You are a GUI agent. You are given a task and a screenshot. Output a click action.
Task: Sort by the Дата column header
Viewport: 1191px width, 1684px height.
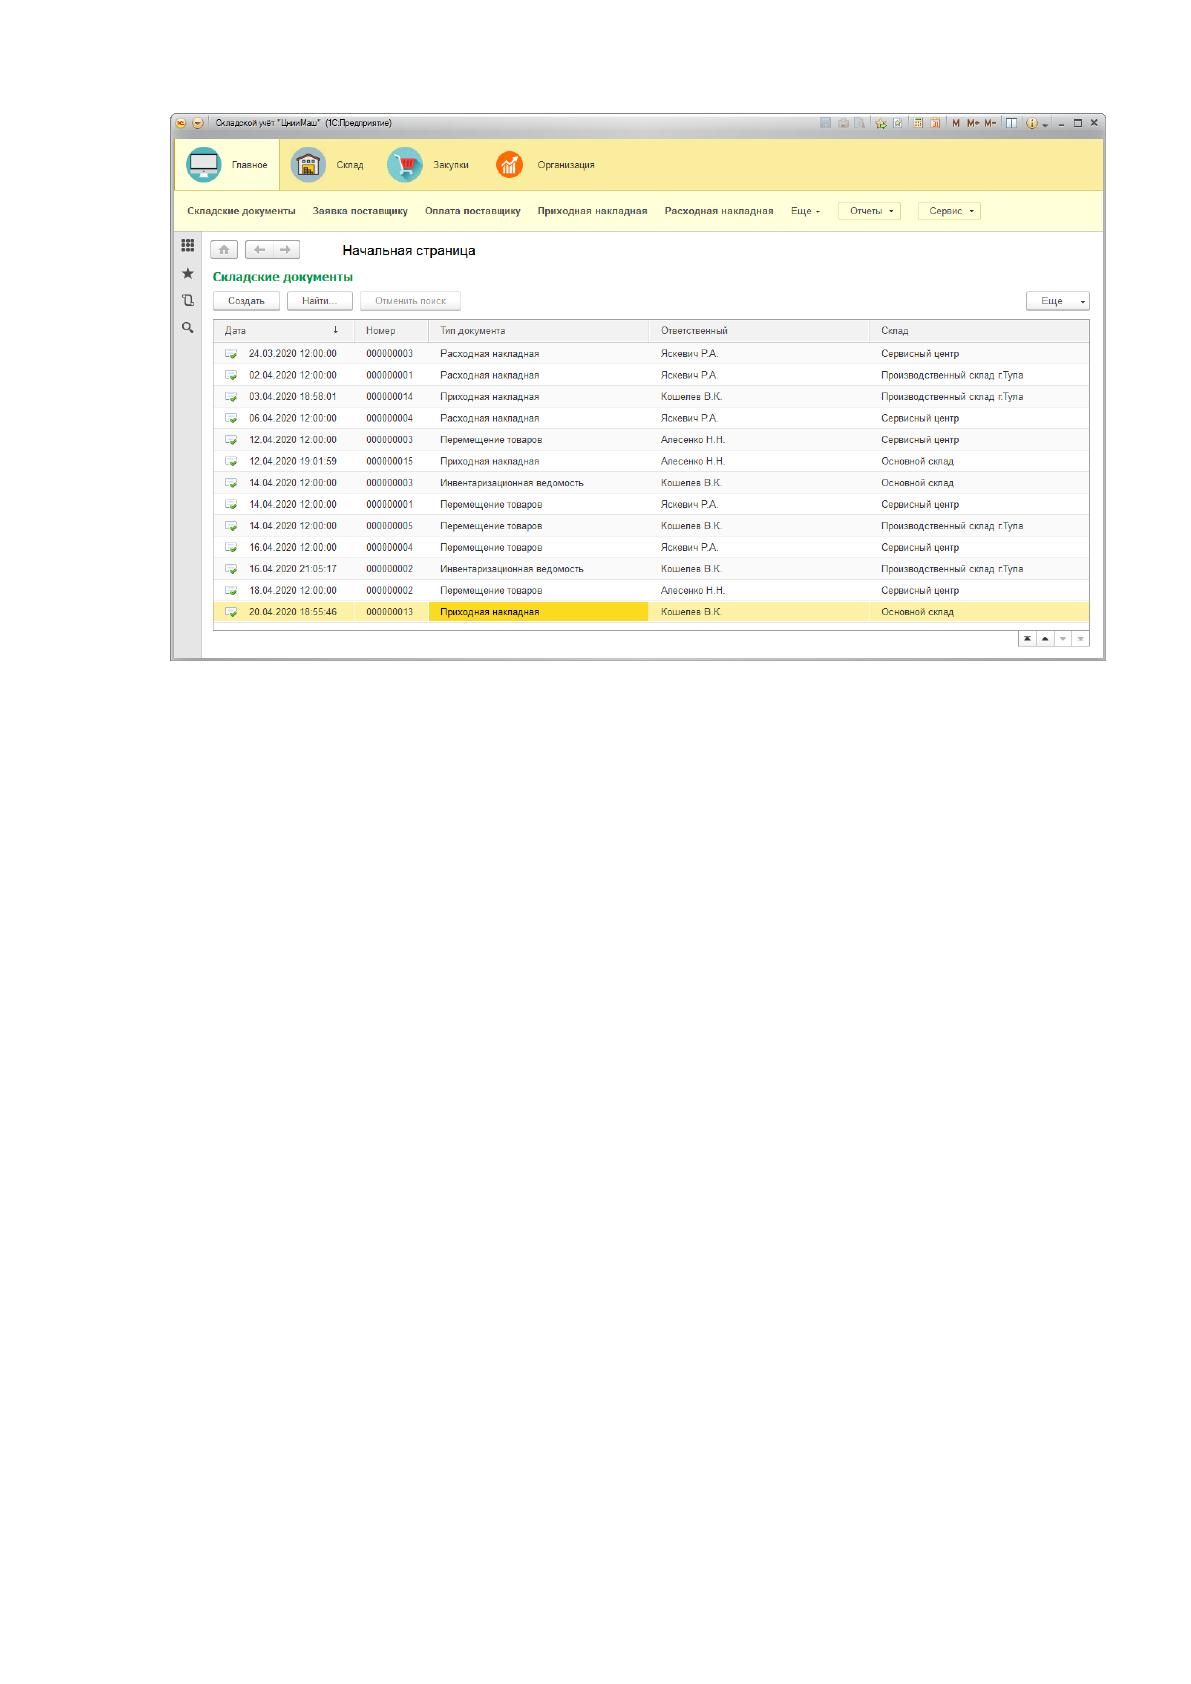(283, 330)
